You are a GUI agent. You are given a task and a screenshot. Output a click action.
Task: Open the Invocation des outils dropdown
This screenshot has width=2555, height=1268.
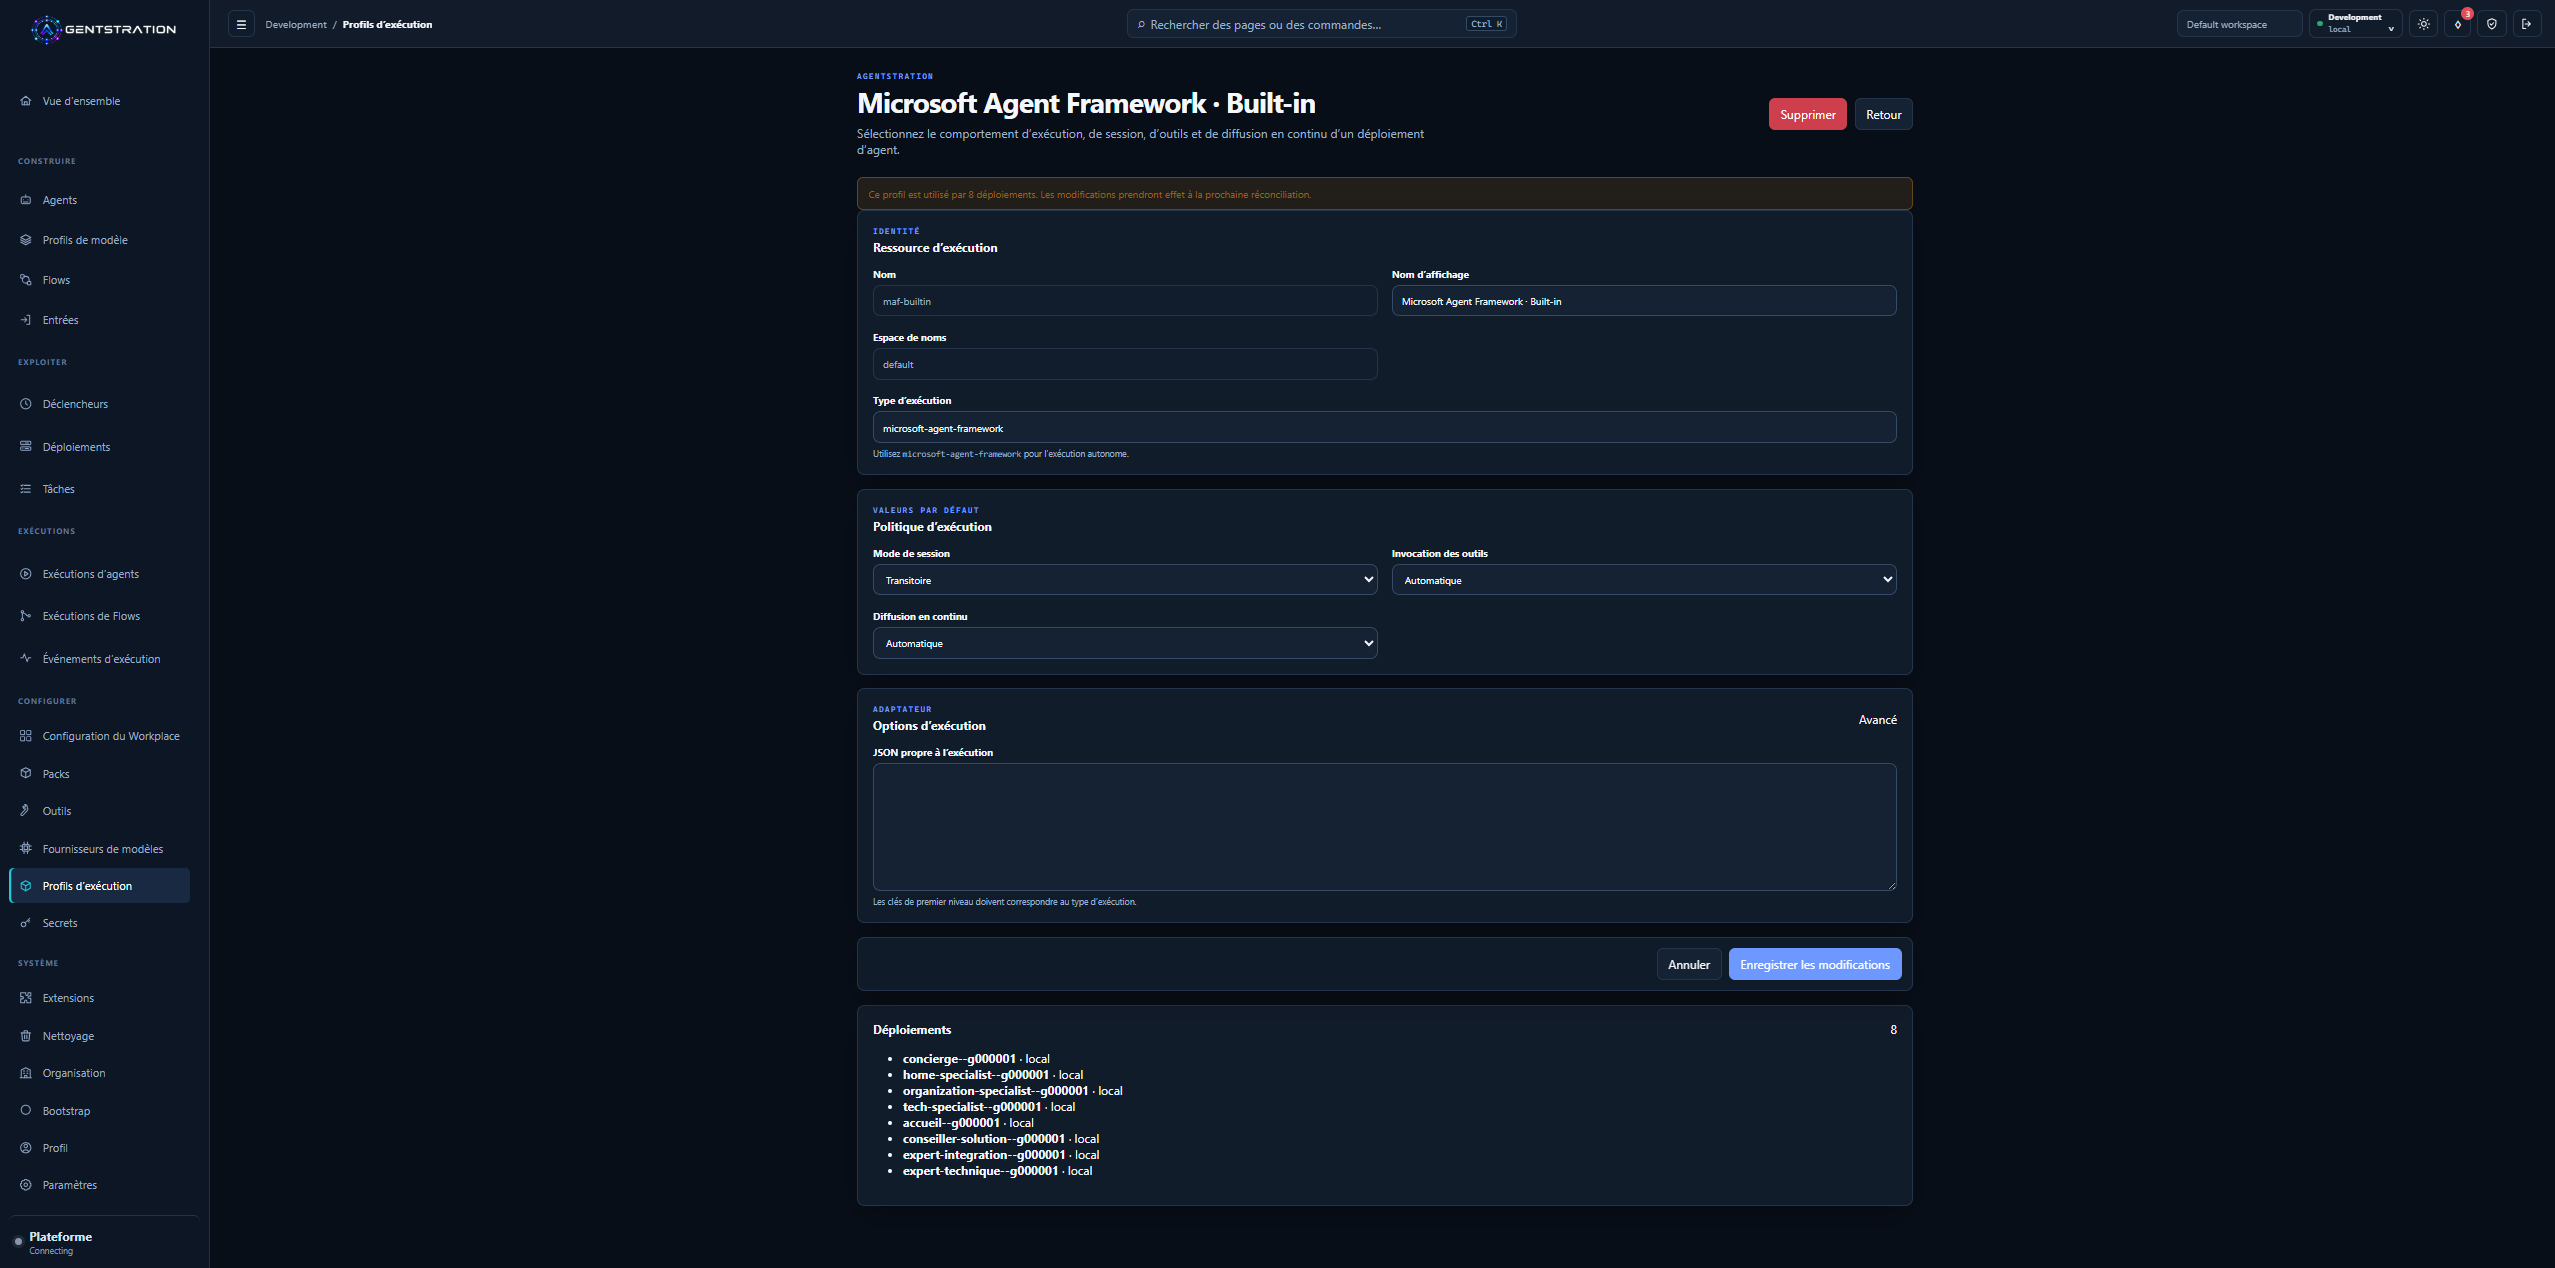click(1644, 580)
